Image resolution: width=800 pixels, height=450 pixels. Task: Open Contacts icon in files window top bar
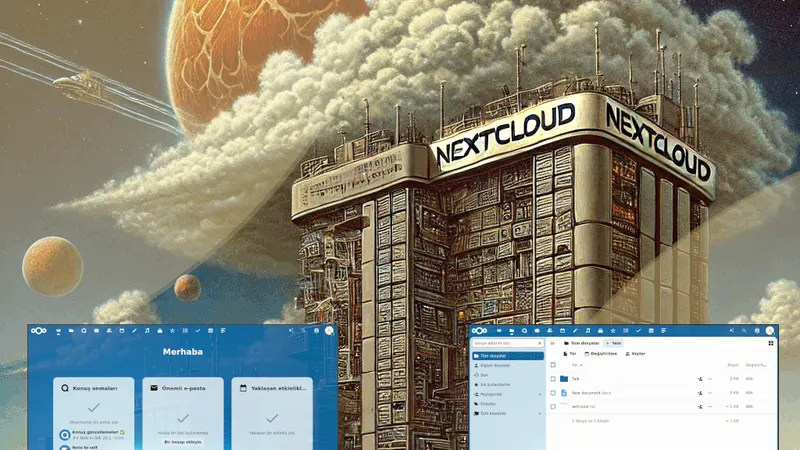tap(549, 331)
